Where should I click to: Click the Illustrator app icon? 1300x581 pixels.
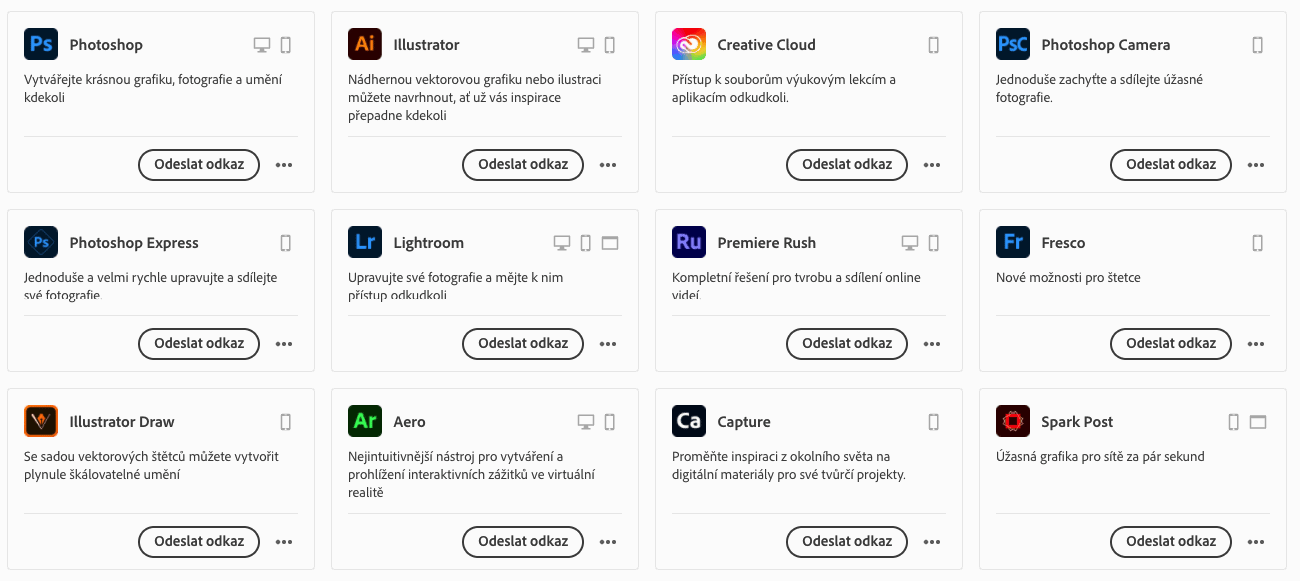click(365, 45)
